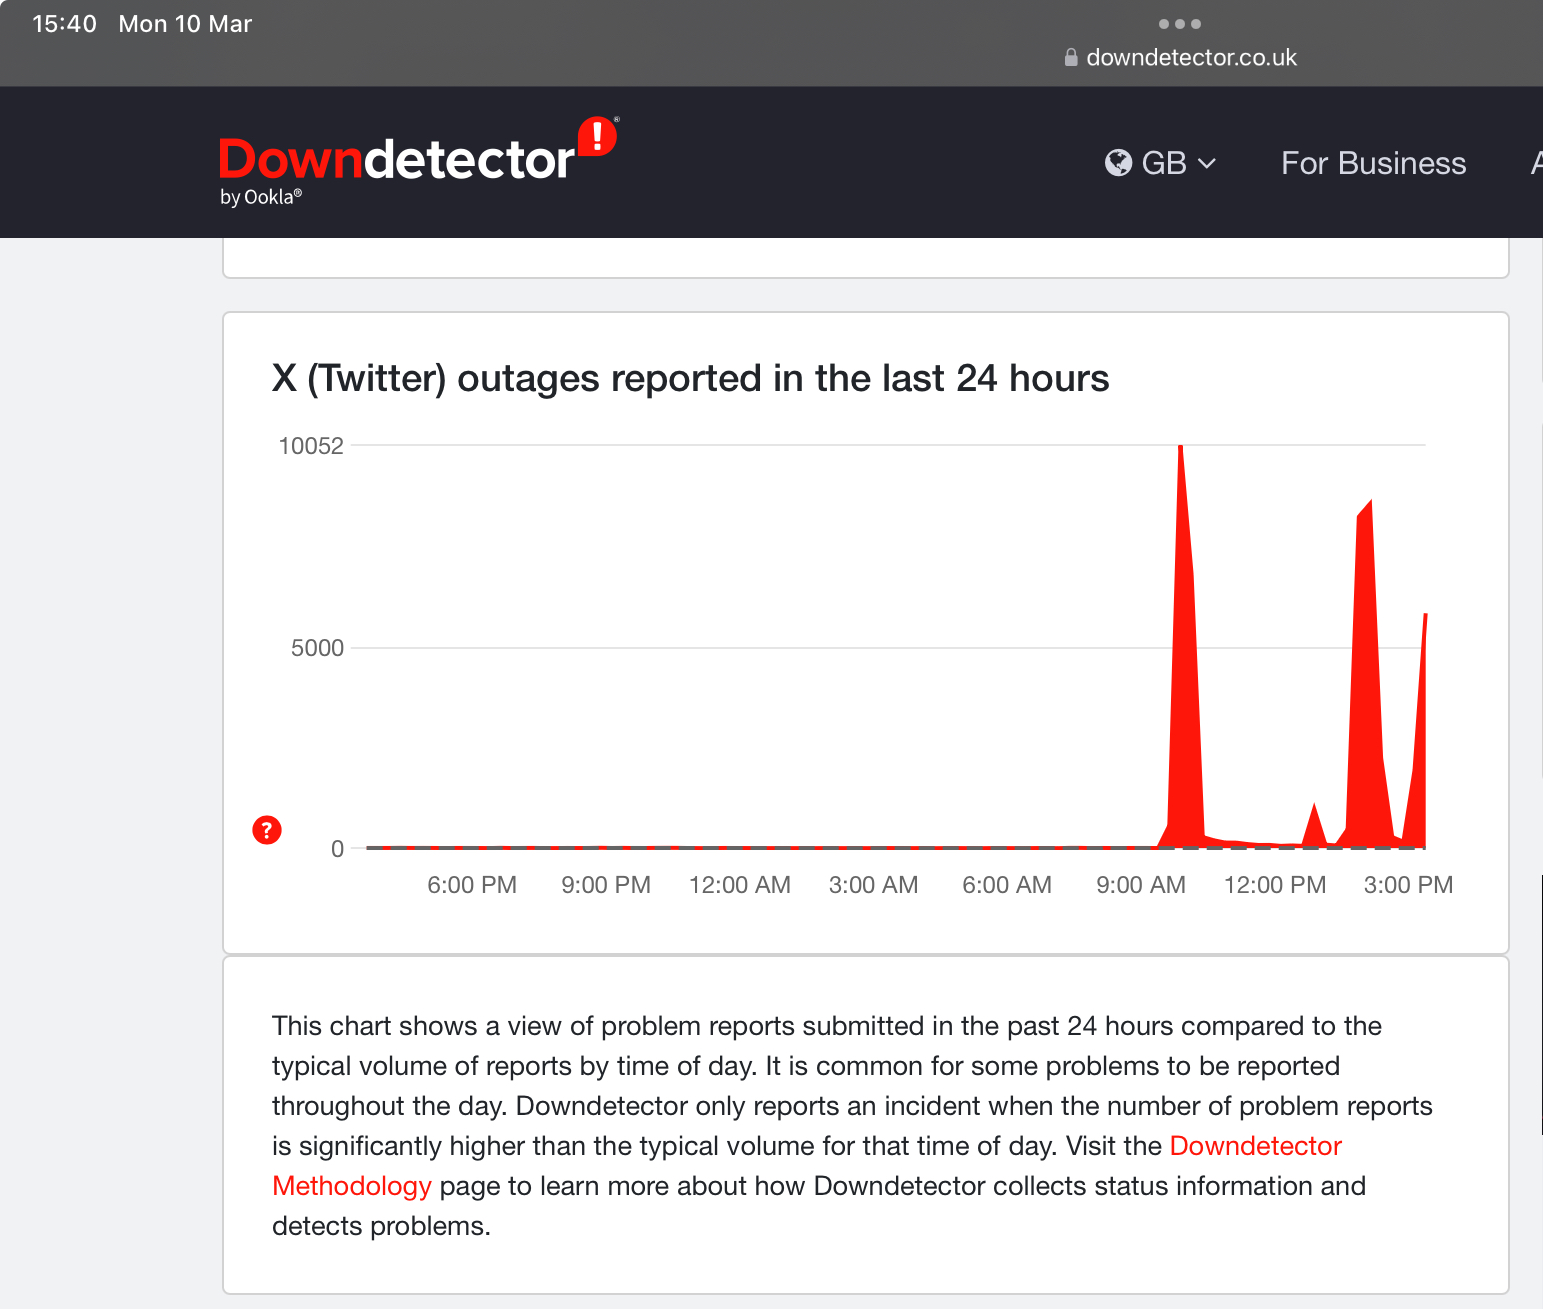Click the X (Twitter) outages chart heading
The height and width of the screenshot is (1309, 1543).
[690, 379]
